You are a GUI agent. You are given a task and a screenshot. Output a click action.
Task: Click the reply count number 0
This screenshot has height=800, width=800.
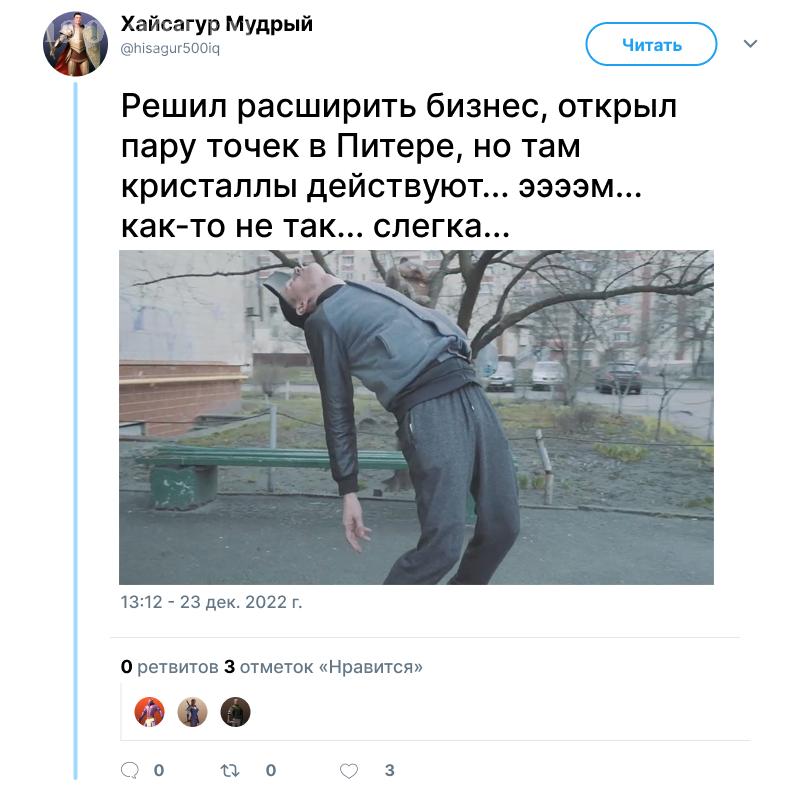coord(159,770)
